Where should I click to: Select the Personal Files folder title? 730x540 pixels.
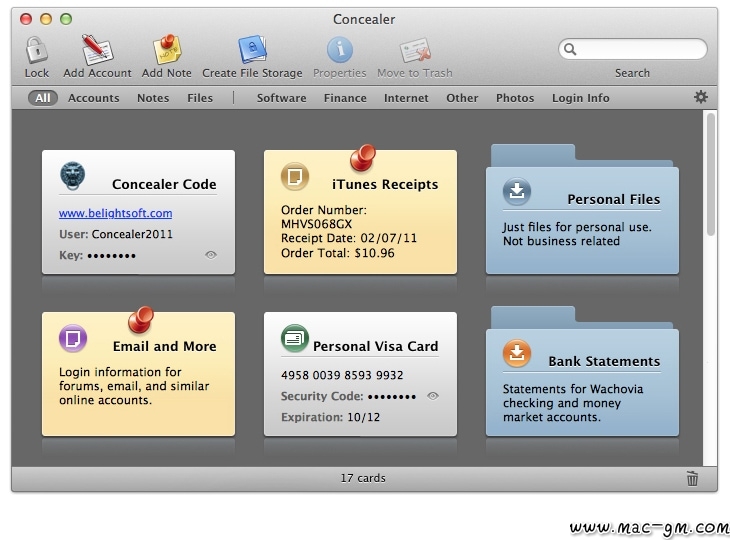tap(614, 199)
